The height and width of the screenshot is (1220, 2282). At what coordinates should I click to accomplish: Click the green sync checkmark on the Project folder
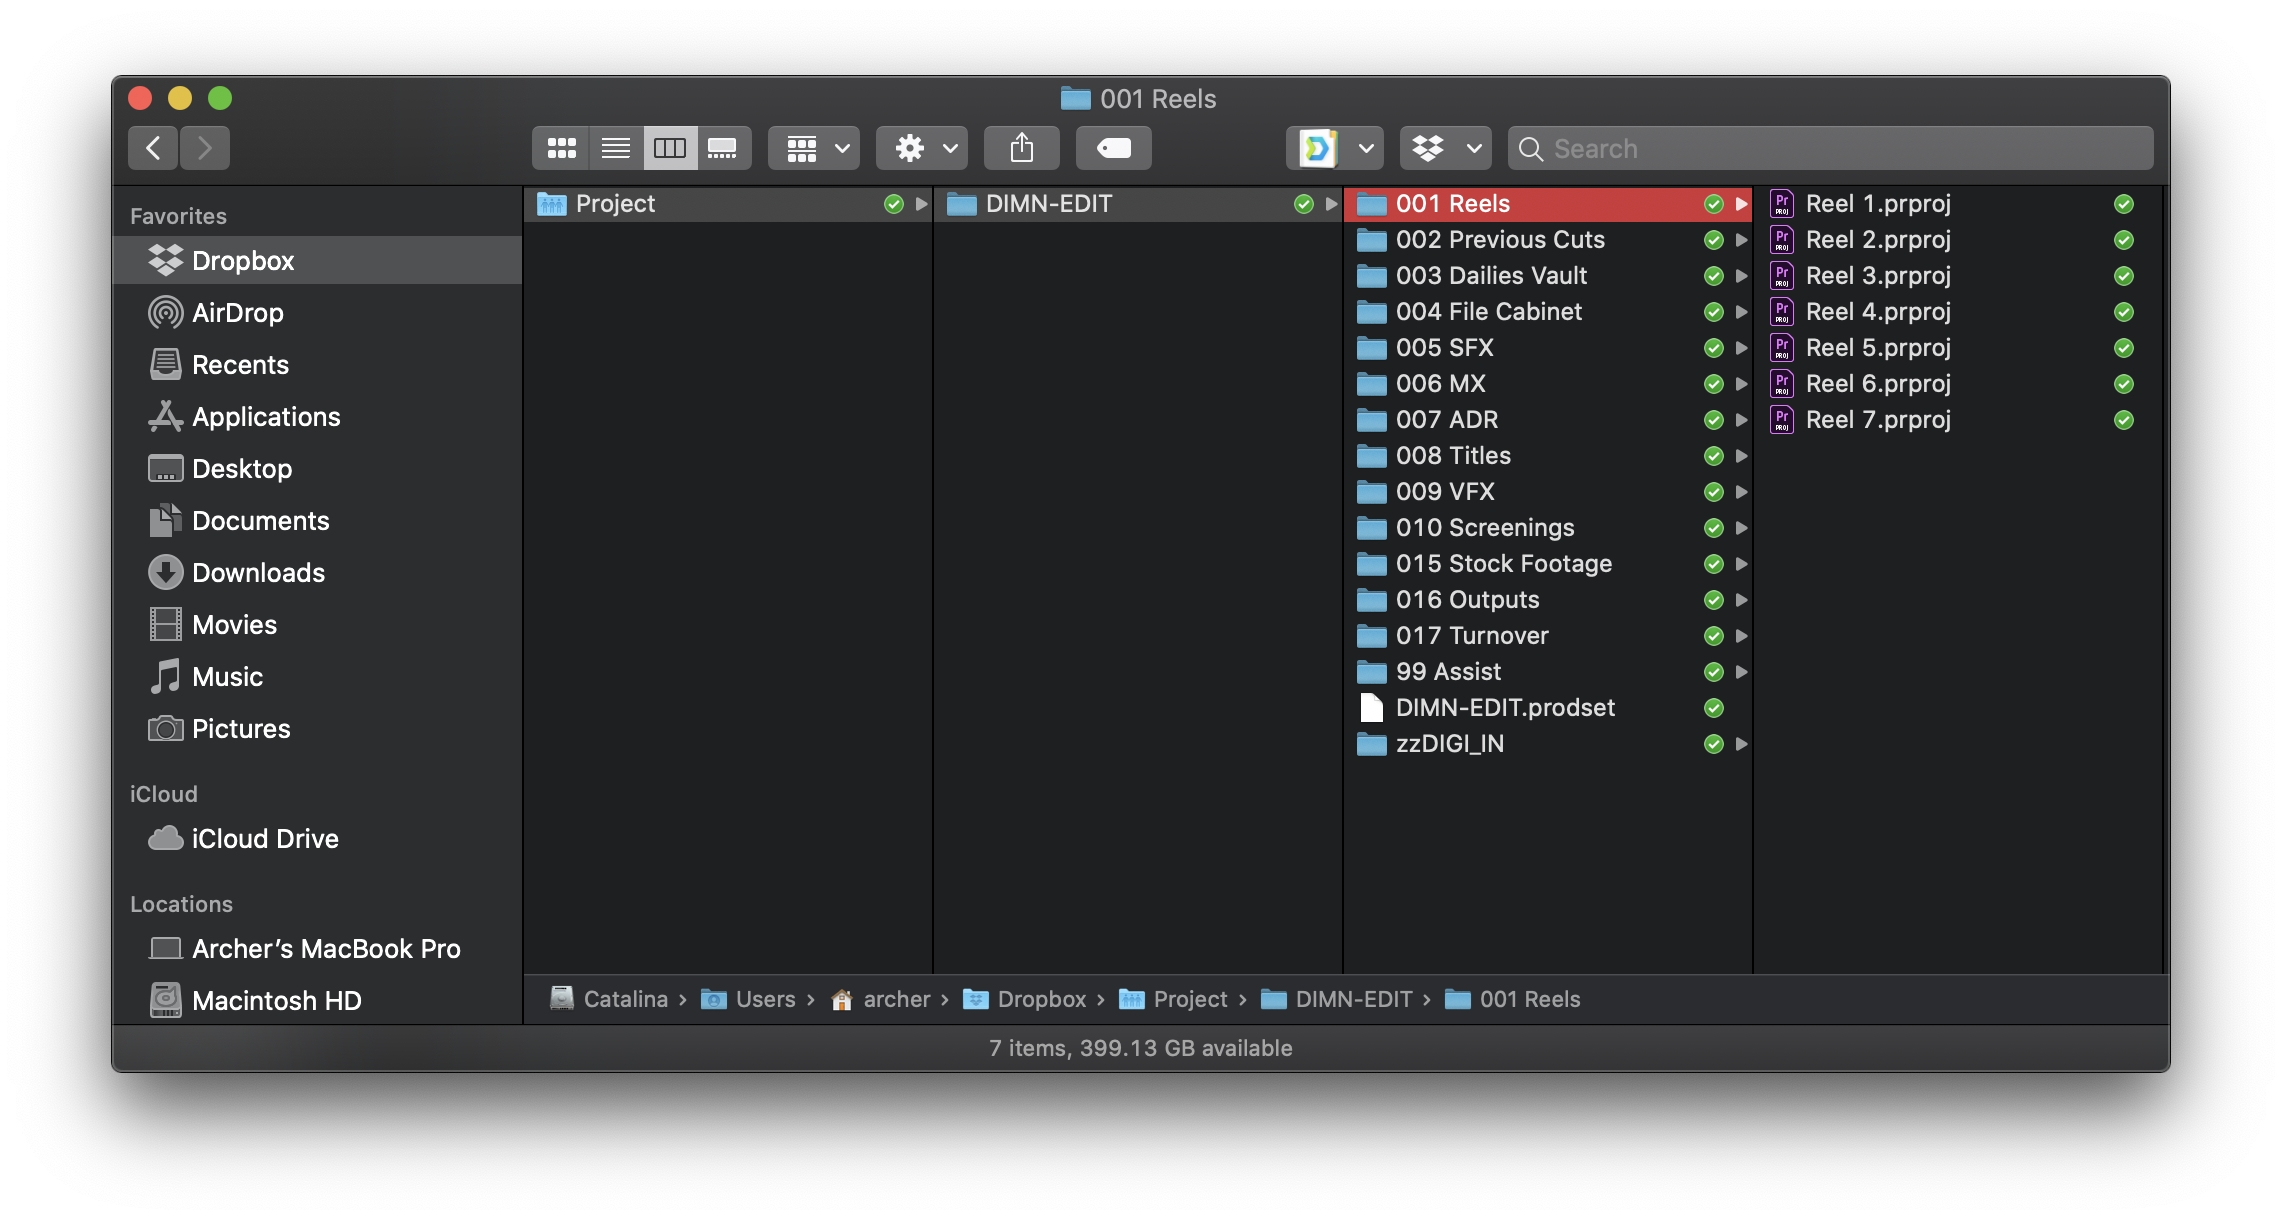click(x=893, y=203)
